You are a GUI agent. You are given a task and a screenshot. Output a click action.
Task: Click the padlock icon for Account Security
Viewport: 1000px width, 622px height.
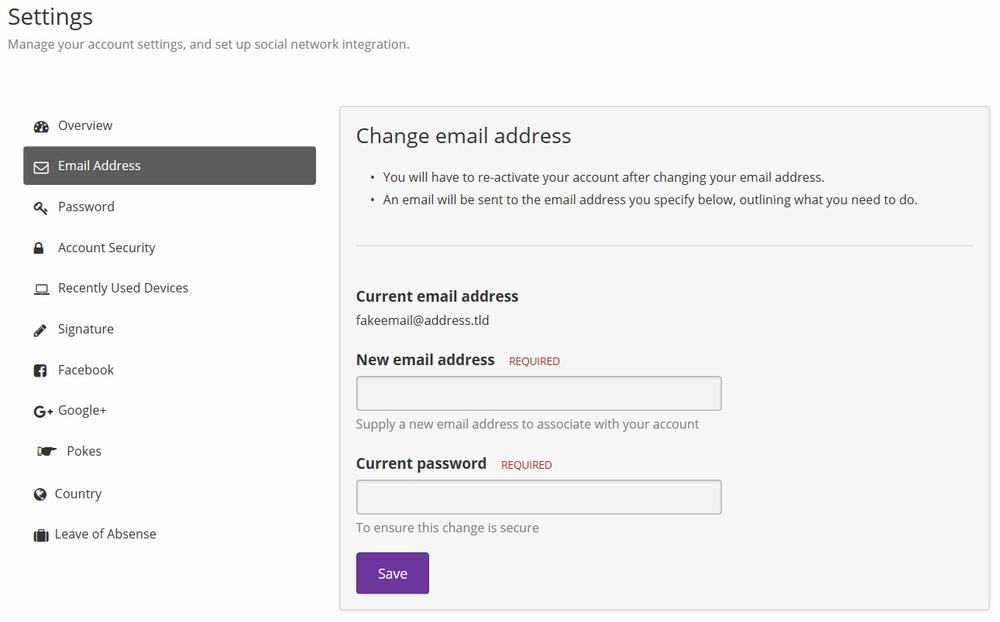pyautogui.click(x=38, y=248)
